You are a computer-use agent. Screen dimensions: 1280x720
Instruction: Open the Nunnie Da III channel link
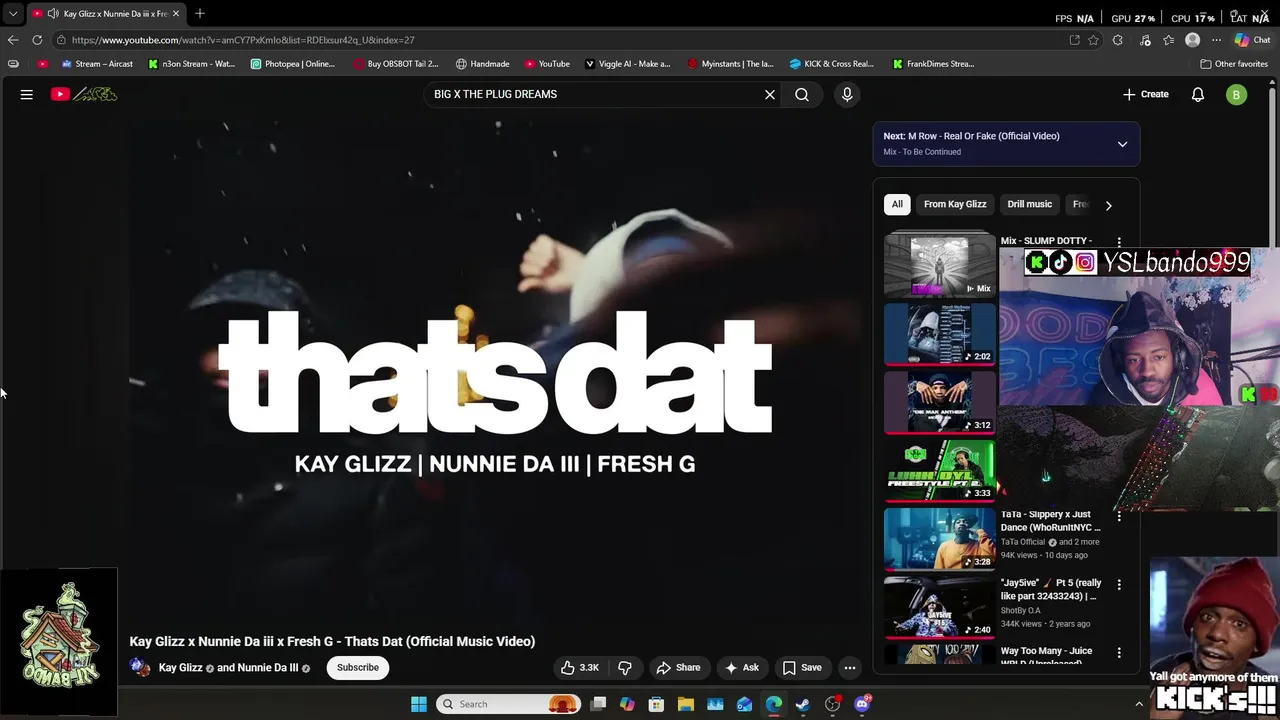(267, 668)
